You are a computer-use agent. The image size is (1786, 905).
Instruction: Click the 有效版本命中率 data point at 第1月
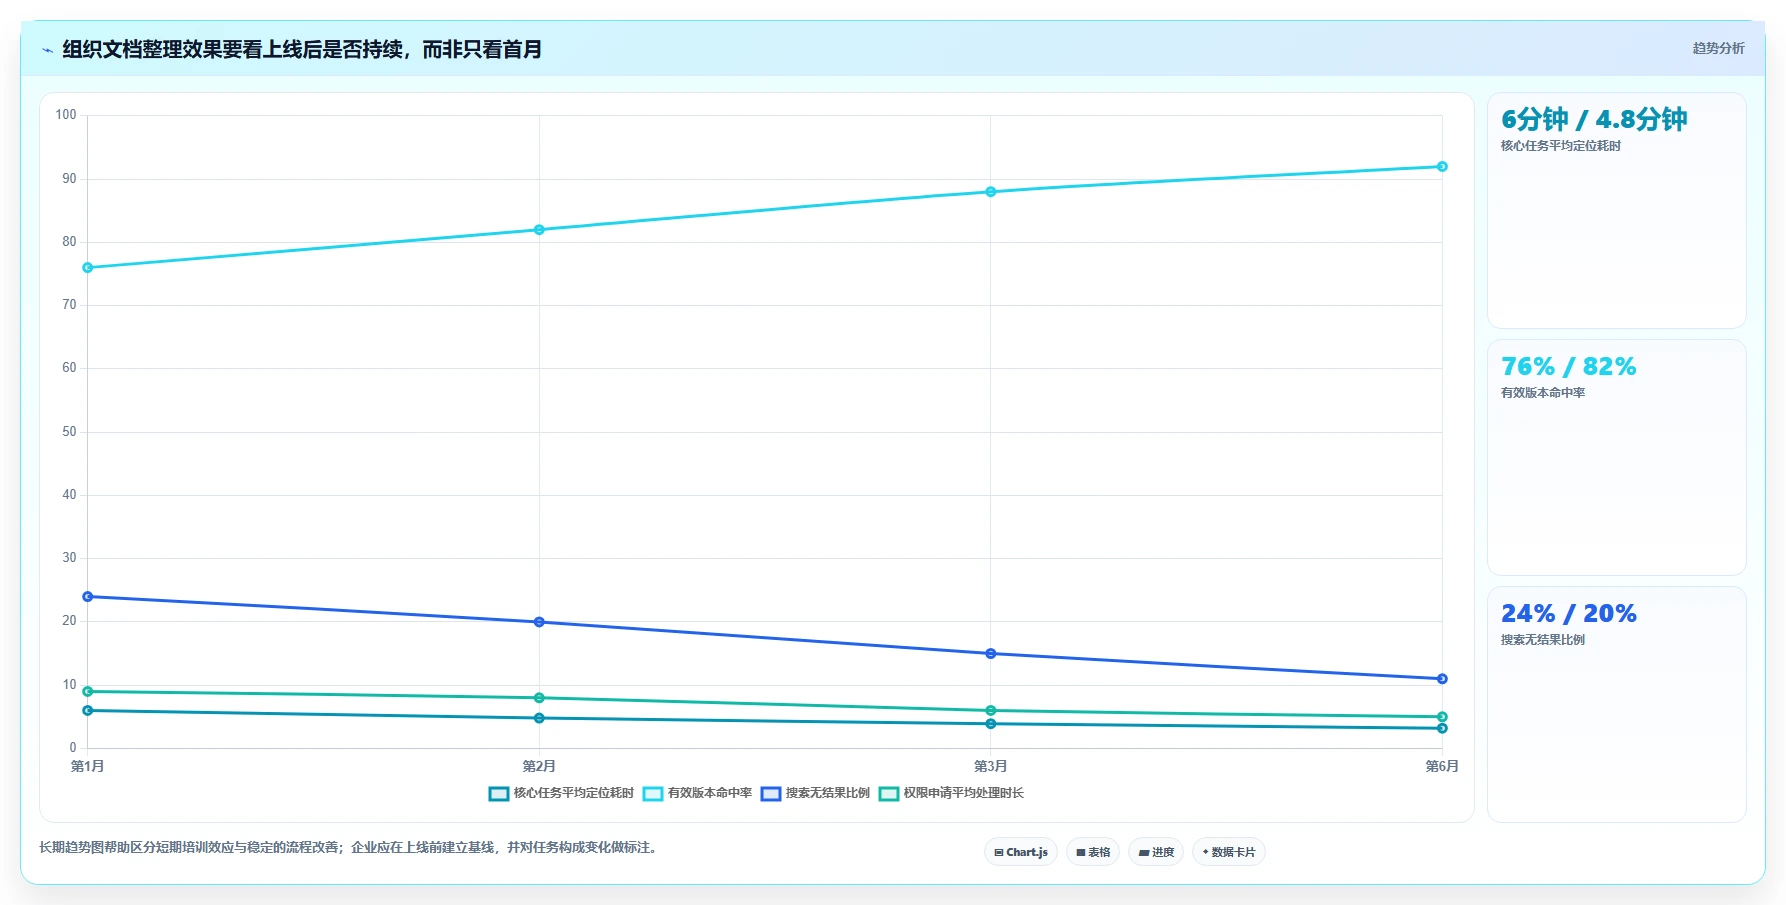[88, 268]
